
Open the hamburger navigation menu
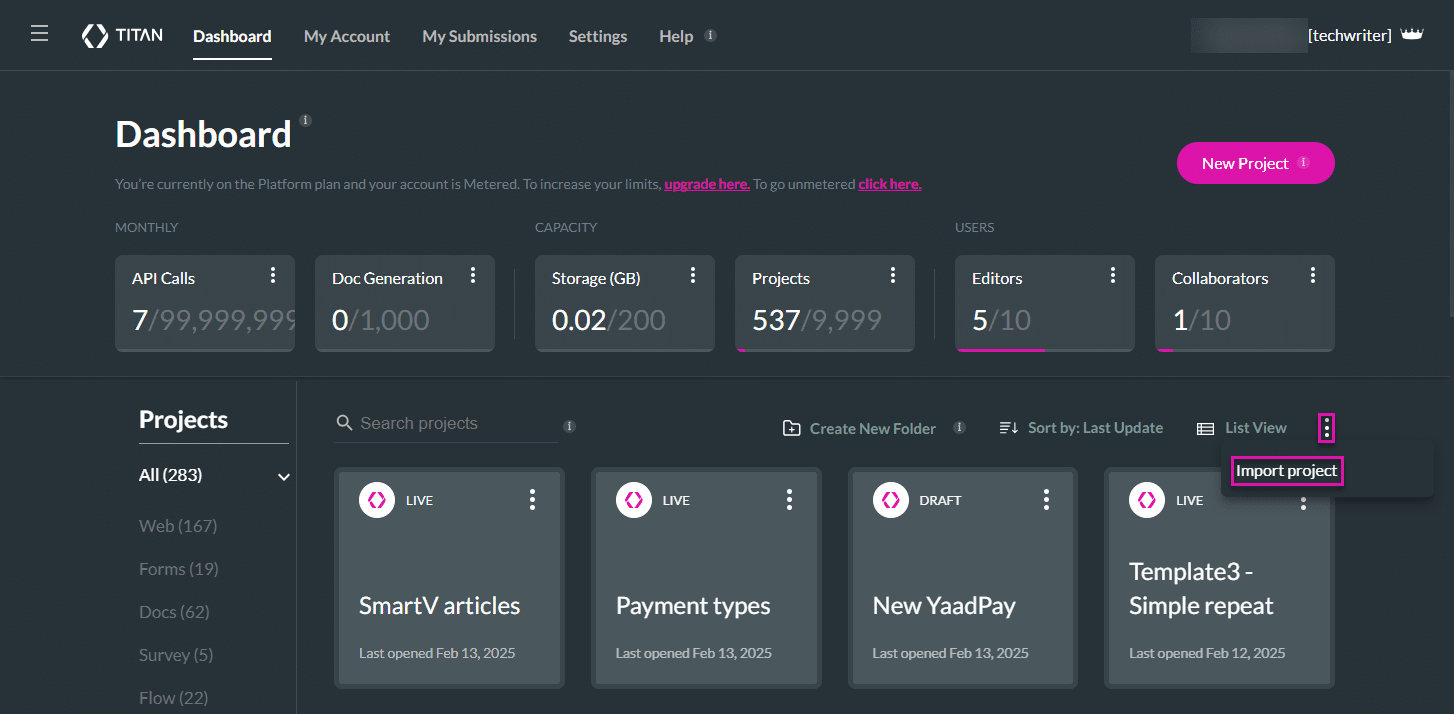coord(39,35)
